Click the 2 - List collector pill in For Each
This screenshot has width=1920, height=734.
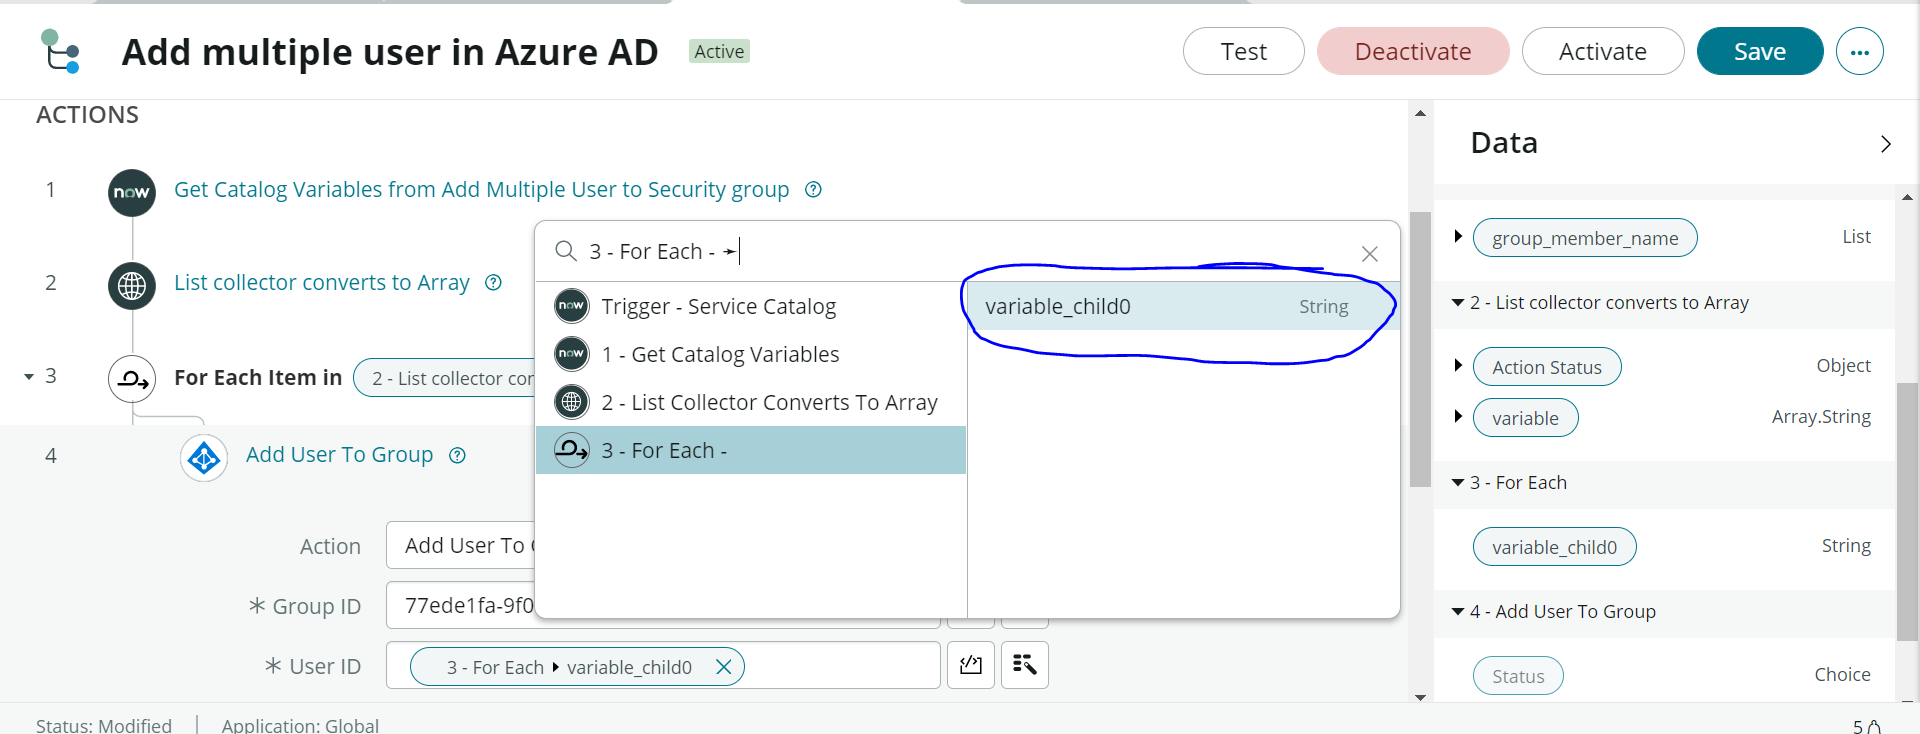[x=445, y=378]
